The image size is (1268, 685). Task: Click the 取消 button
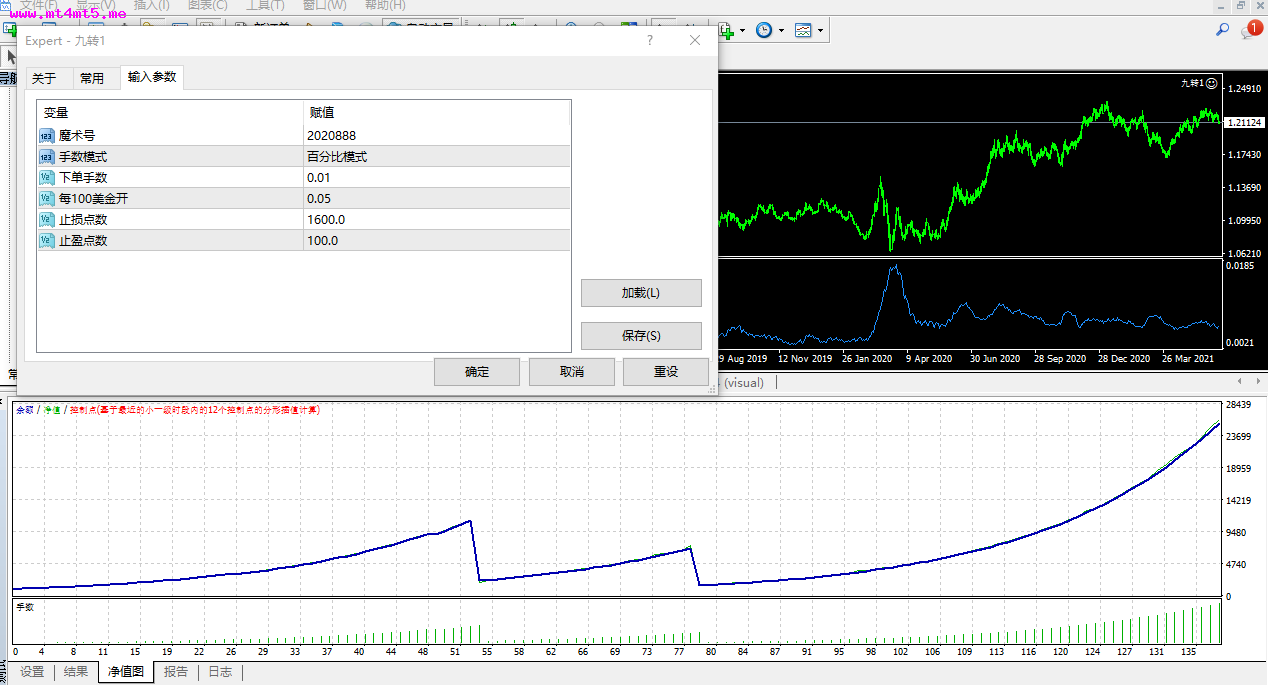(x=572, y=372)
